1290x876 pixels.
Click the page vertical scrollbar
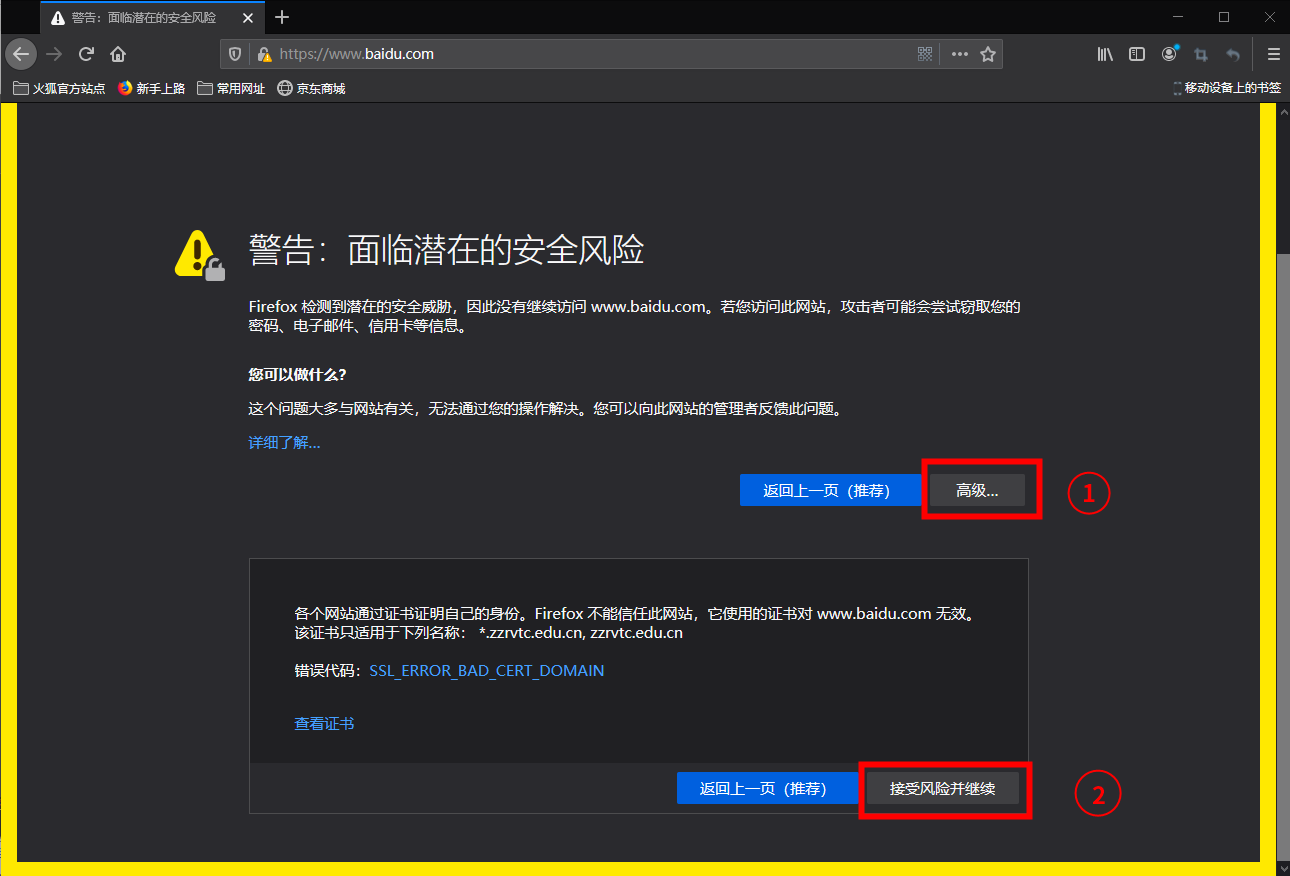(x=1283, y=500)
